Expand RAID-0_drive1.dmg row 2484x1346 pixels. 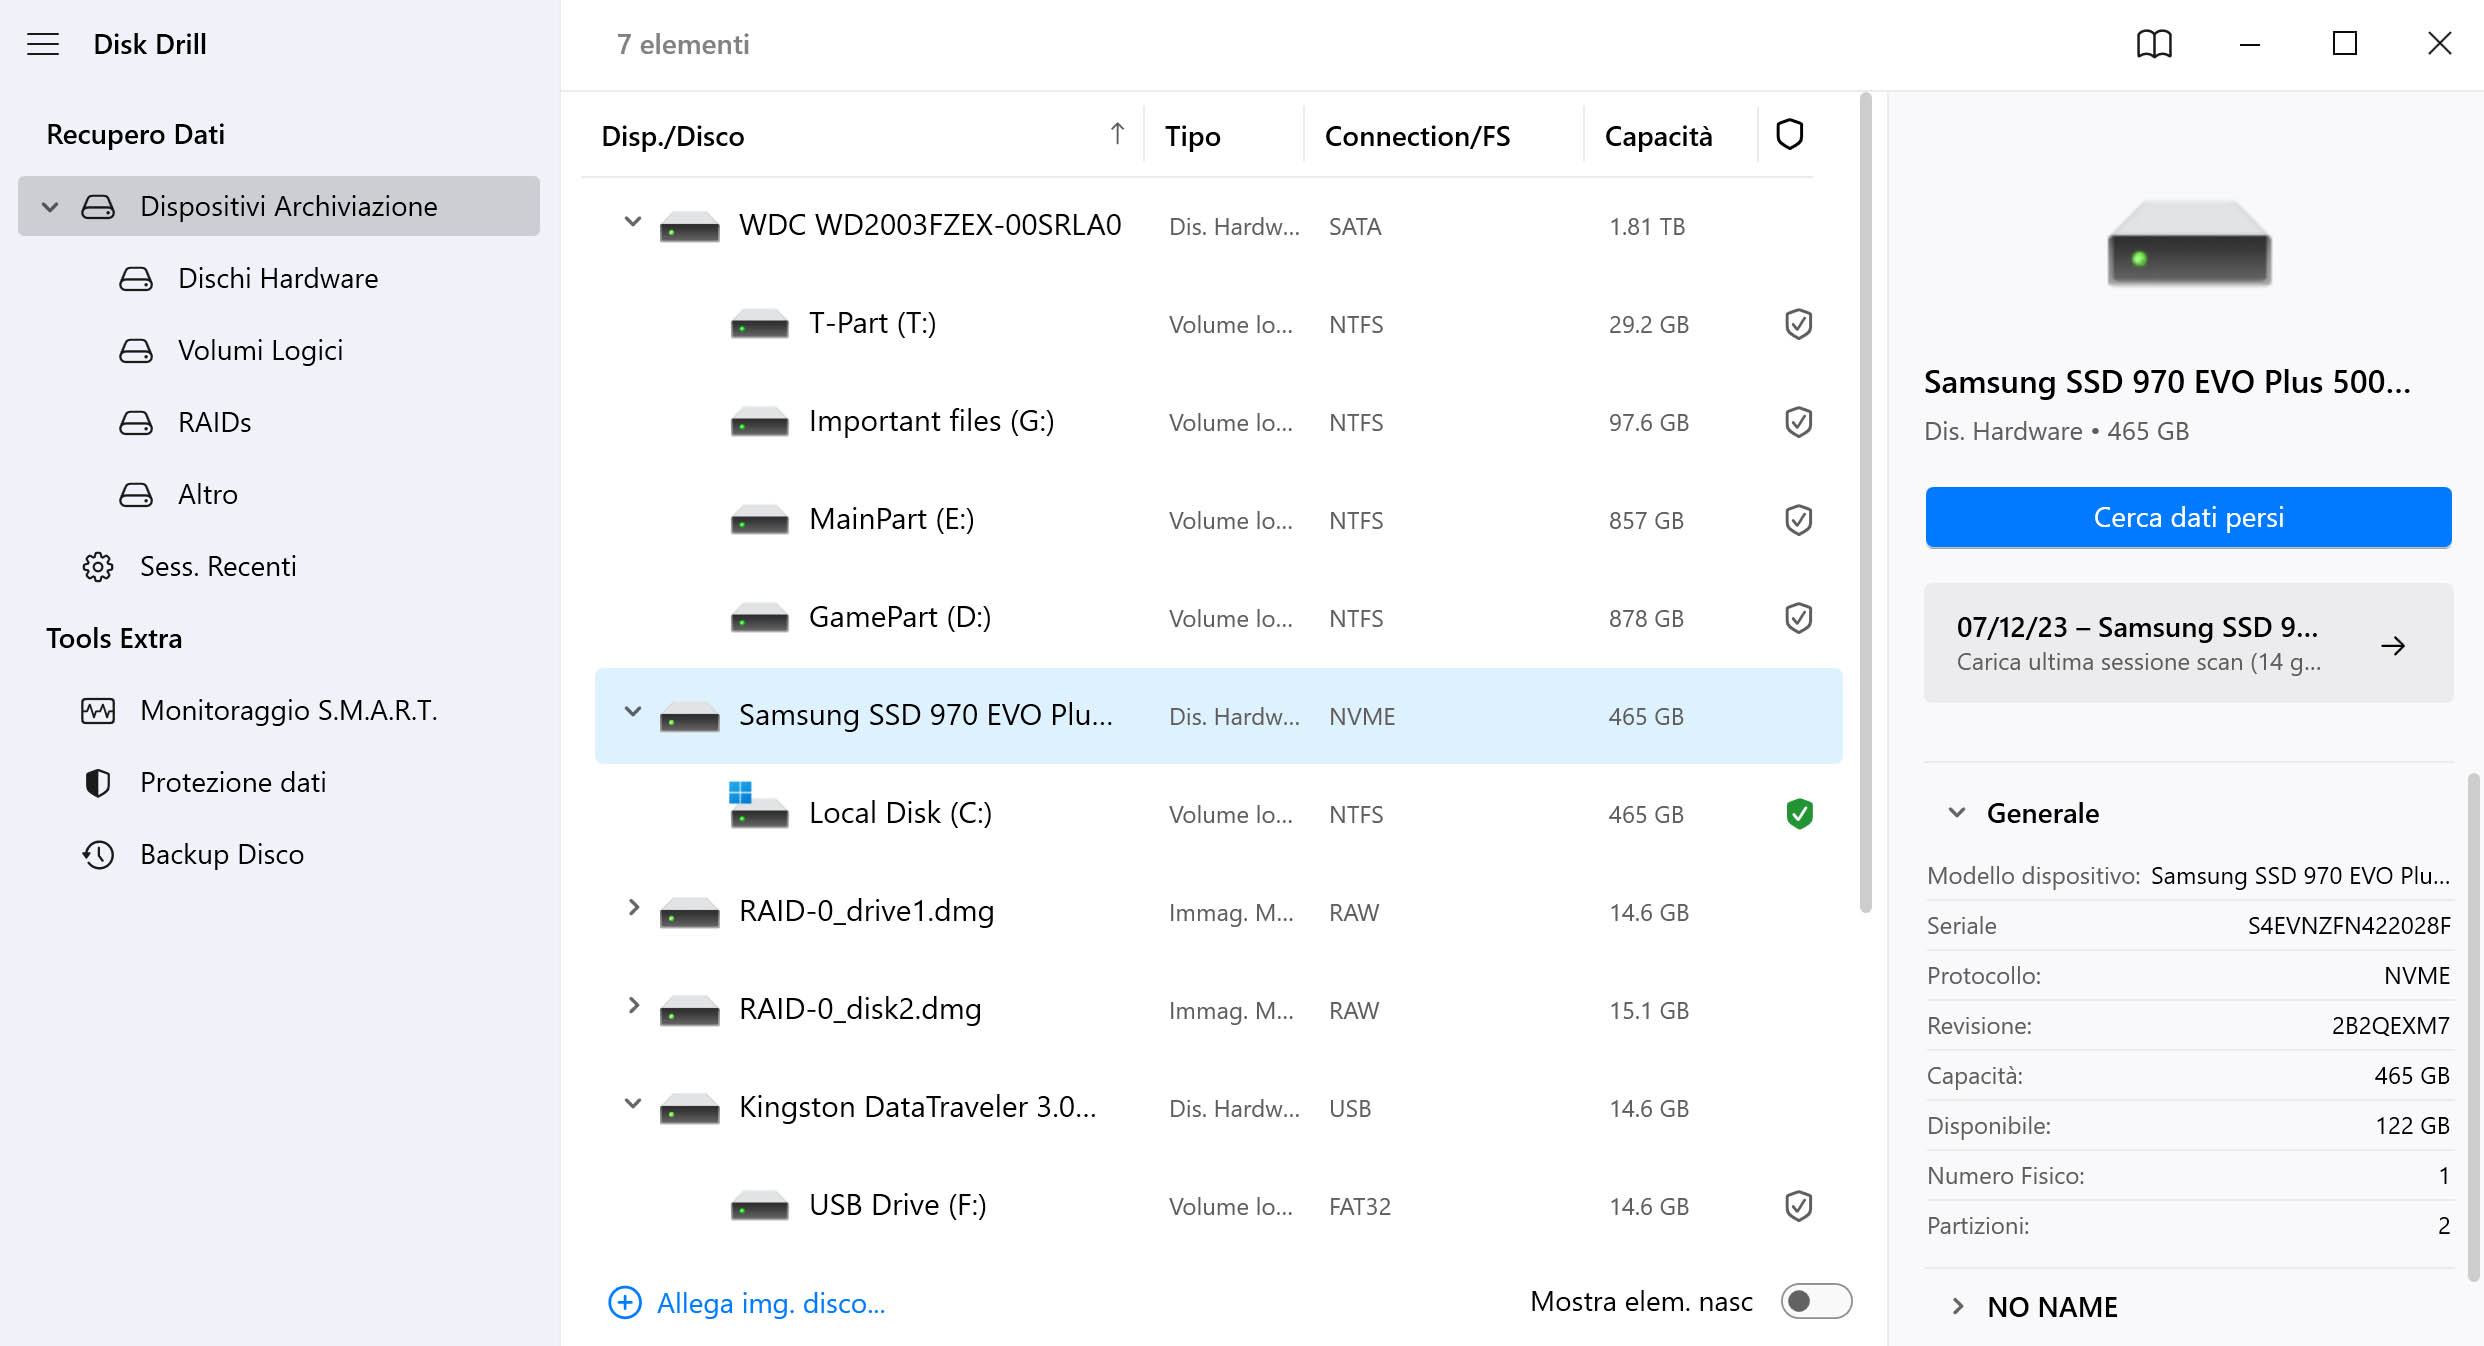pyautogui.click(x=632, y=908)
